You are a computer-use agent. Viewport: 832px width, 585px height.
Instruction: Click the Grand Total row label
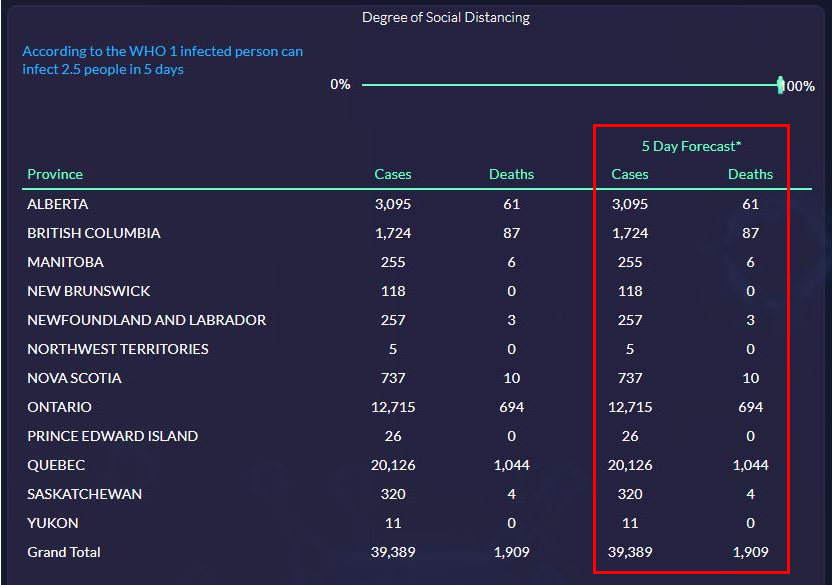(x=64, y=552)
